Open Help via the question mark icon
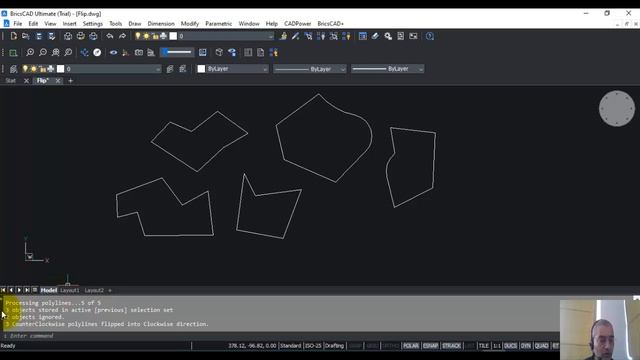The height and width of the screenshot is (360, 640). (x=429, y=36)
